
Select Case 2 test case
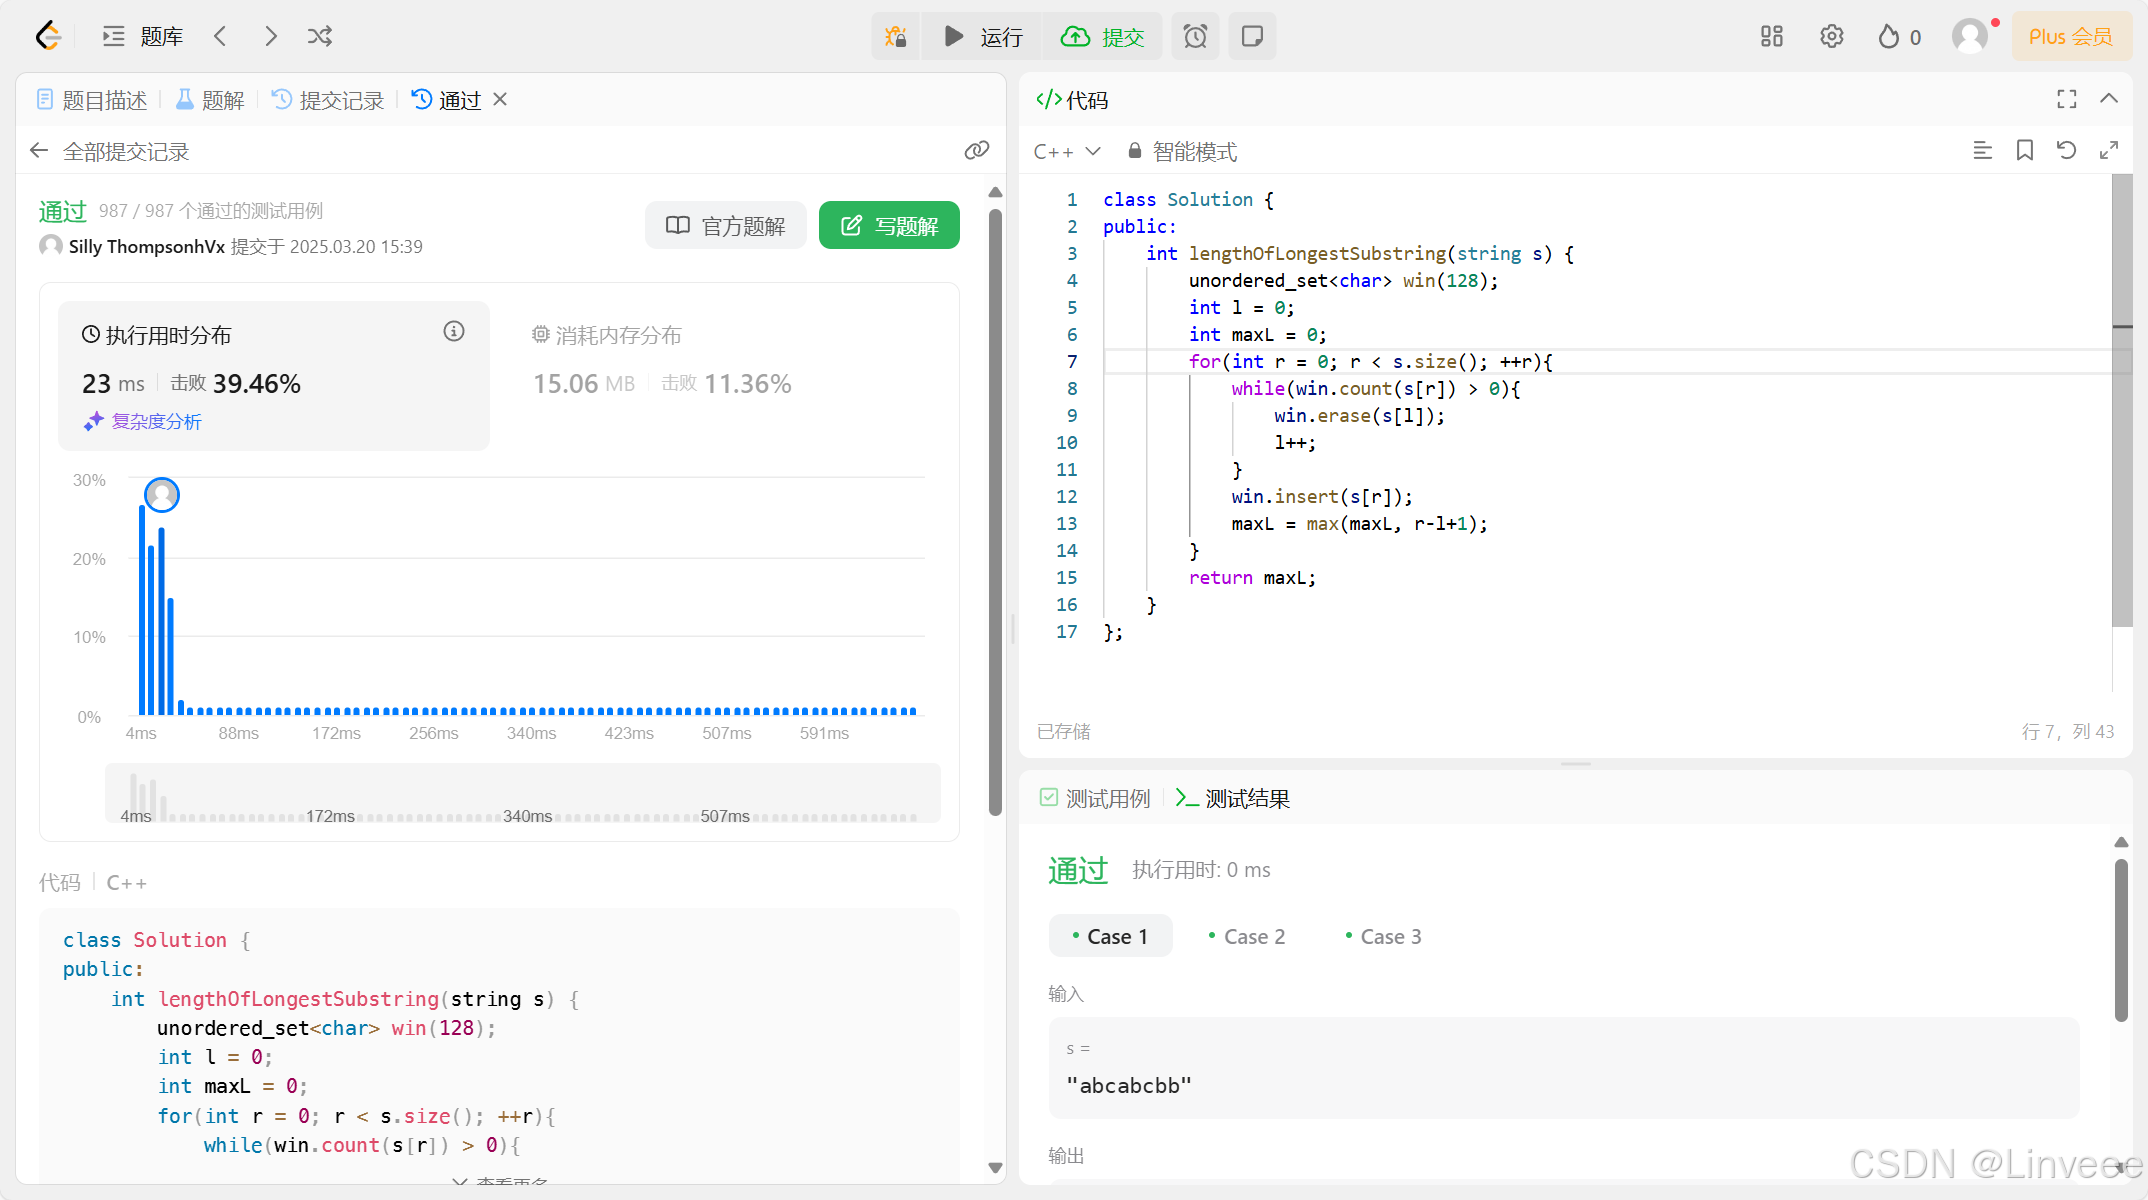[1246, 937]
